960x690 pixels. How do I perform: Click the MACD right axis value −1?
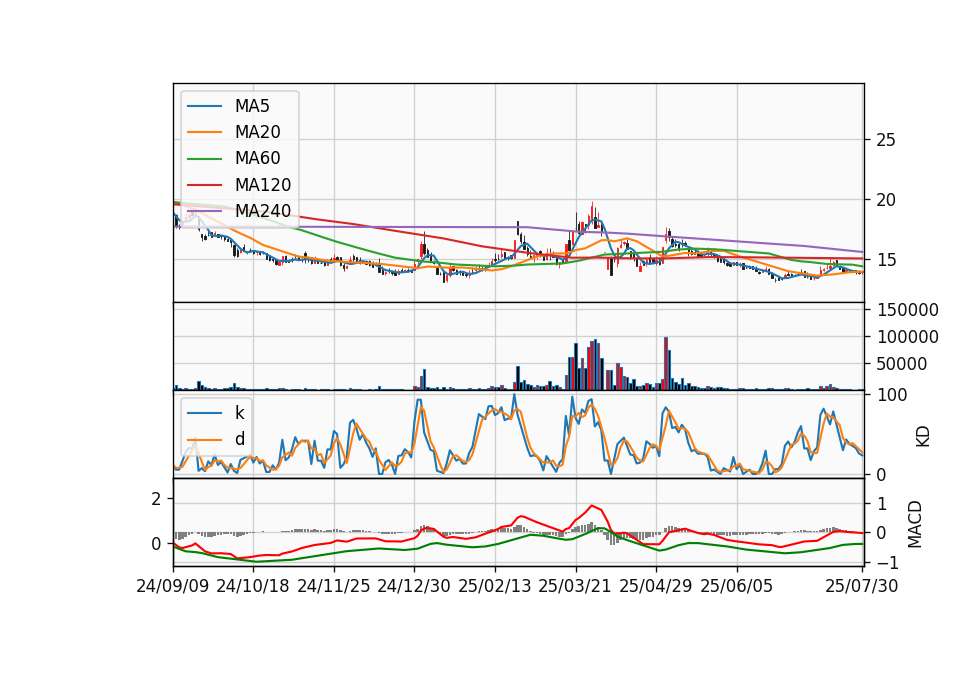tap(887, 563)
